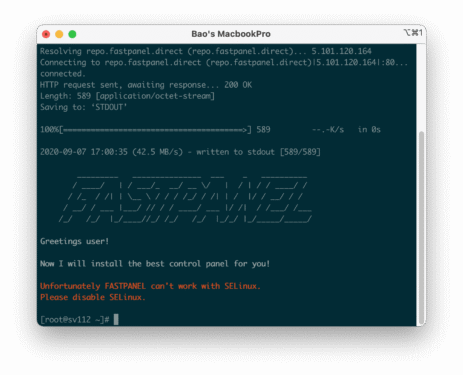This screenshot has height=375, width=463.
Task: Click the yellow minimize window button
Action: (x=59, y=34)
